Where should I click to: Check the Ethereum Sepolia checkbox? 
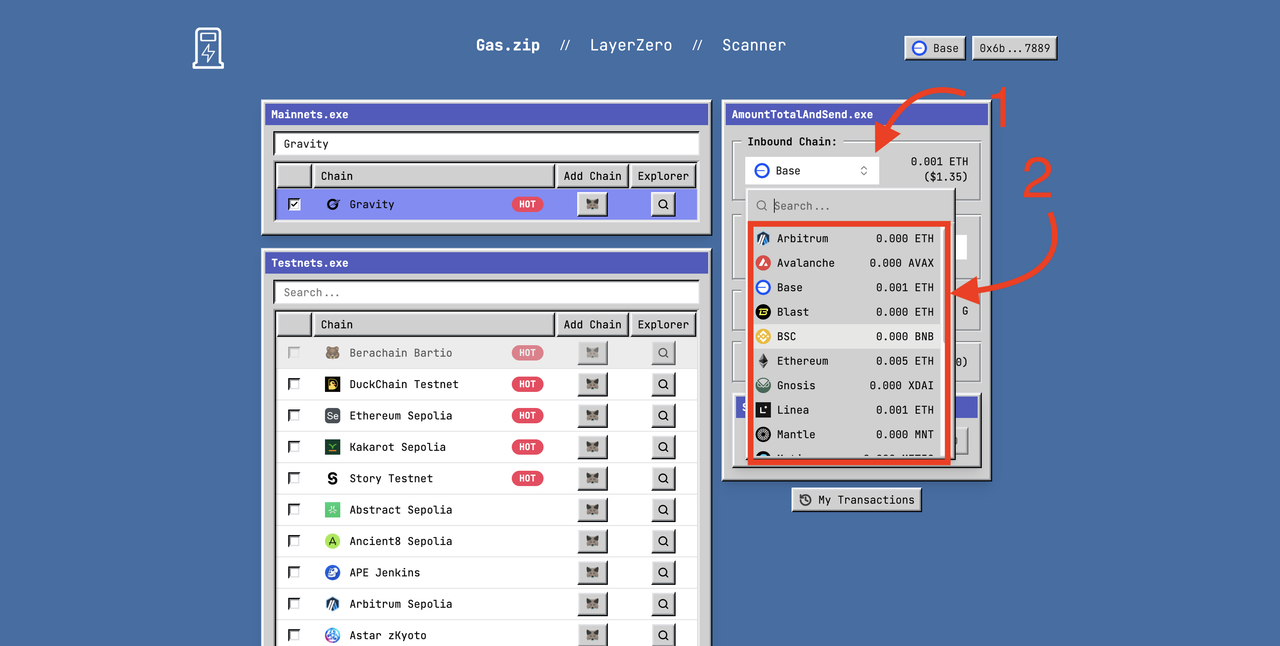coord(294,415)
